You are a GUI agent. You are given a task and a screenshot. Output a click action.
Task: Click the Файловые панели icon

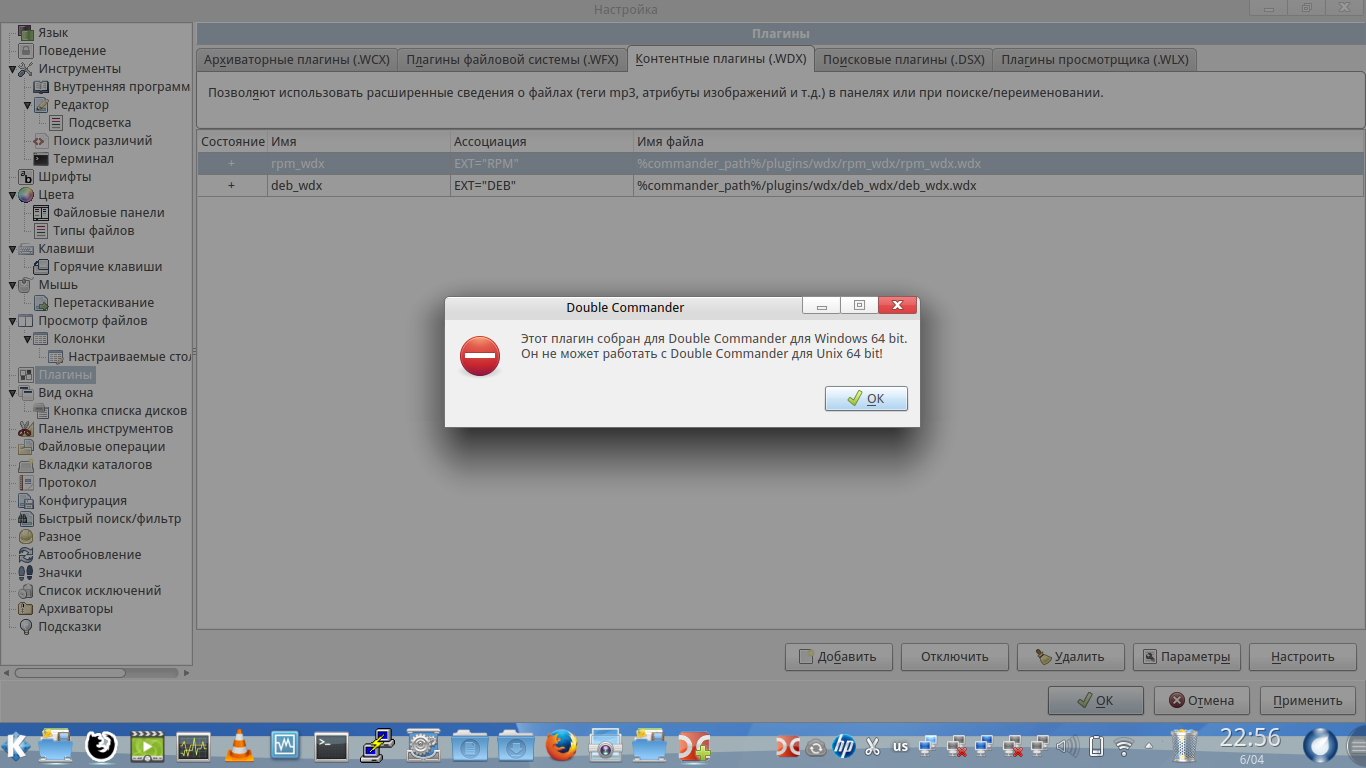41,213
